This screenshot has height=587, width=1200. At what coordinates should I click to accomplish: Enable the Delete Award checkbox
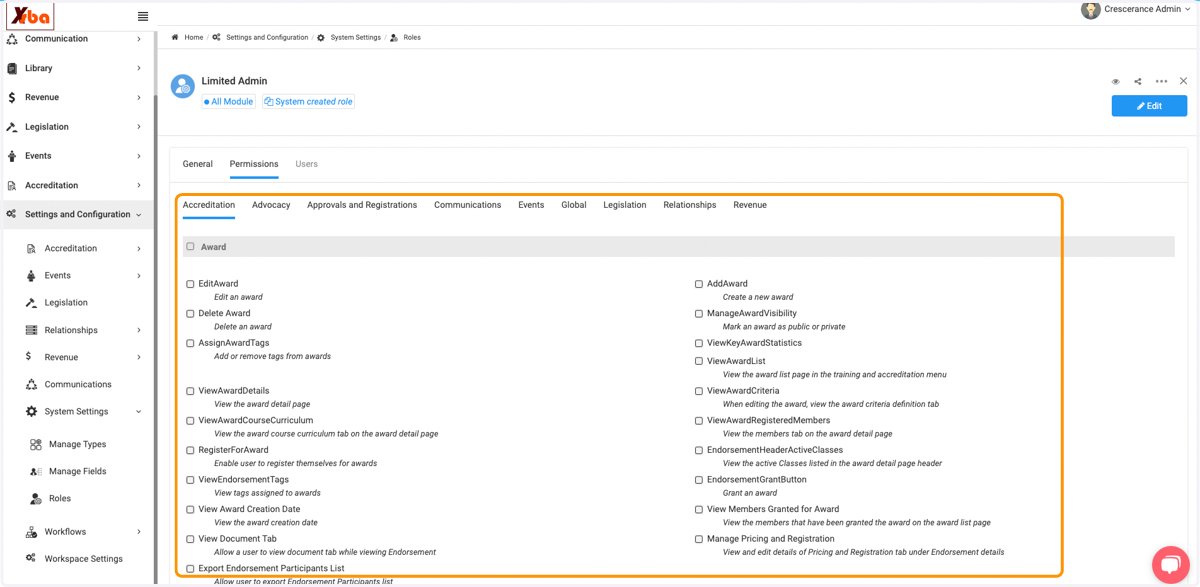(x=190, y=314)
